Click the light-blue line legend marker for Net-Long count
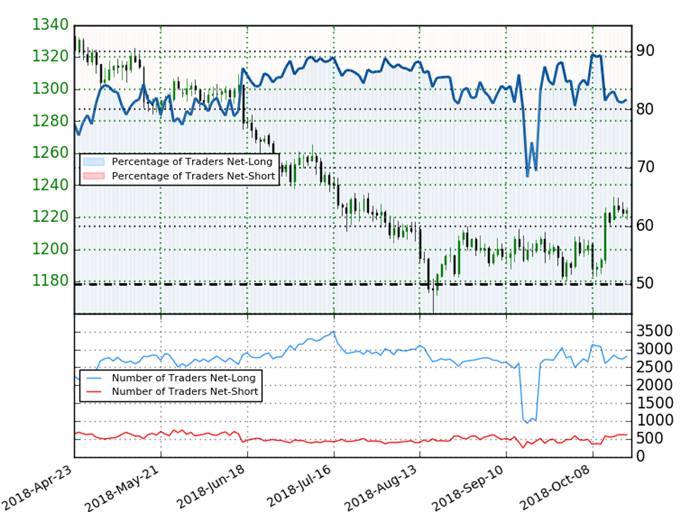 click(94, 378)
